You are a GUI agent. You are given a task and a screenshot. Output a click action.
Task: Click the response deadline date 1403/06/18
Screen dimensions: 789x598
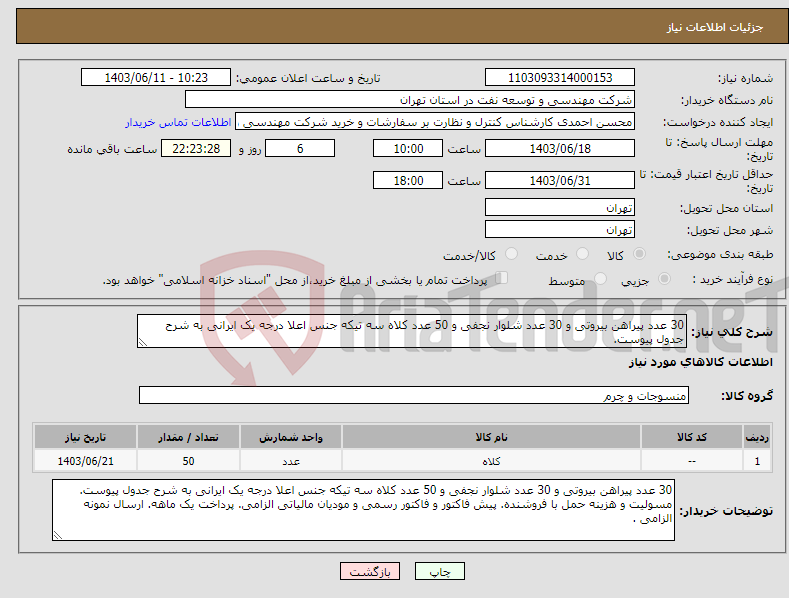click(x=560, y=148)
